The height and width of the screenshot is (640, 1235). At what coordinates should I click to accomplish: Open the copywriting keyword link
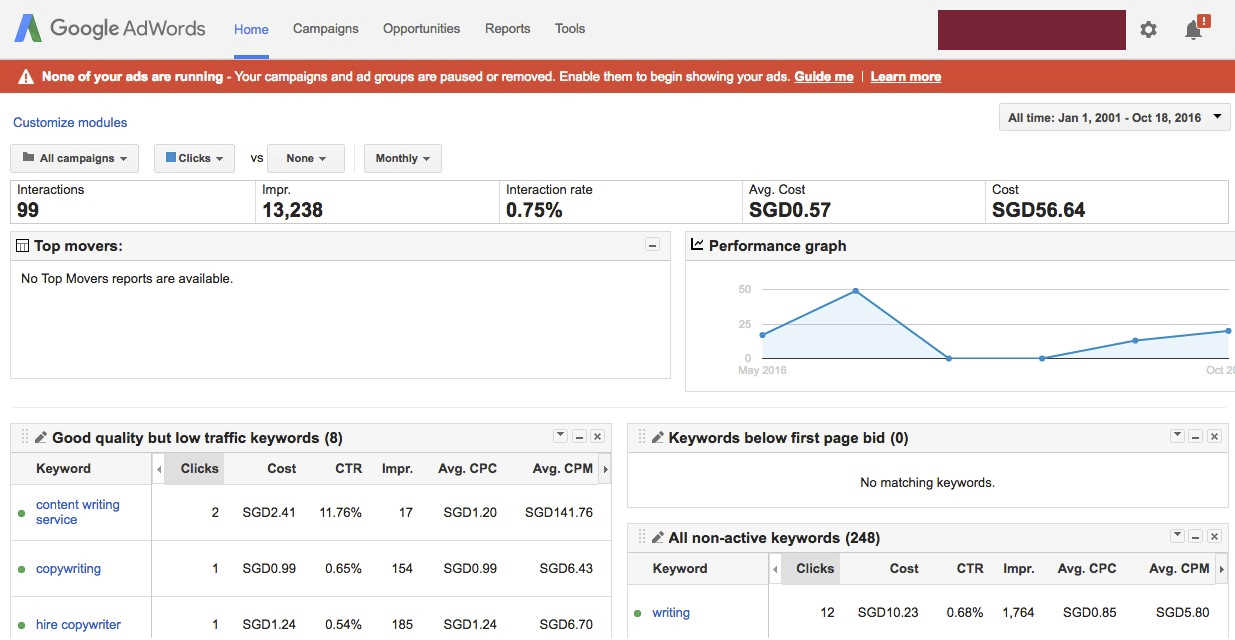coord(68,569)
